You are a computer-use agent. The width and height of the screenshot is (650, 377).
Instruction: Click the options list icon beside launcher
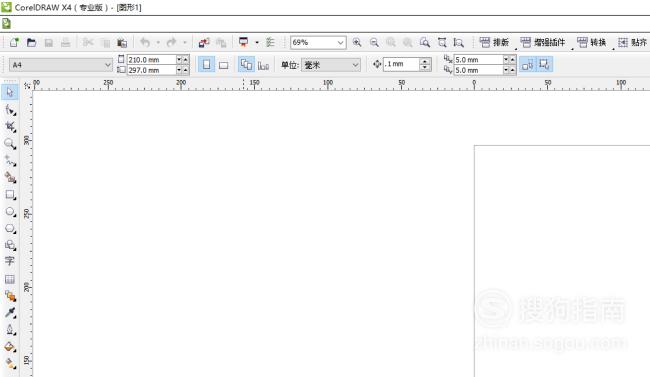[x=270, y=42]
